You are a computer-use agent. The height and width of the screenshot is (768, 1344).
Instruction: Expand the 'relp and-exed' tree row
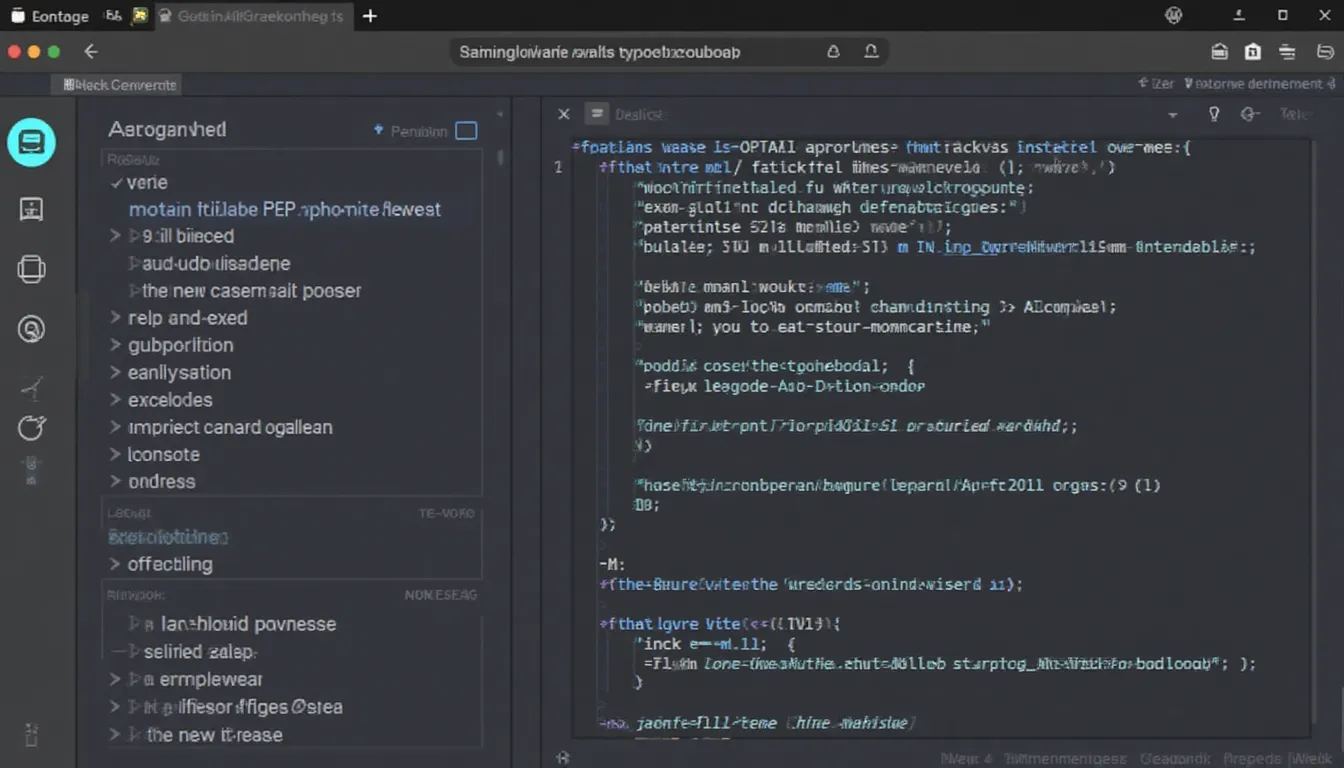point(115,318)
